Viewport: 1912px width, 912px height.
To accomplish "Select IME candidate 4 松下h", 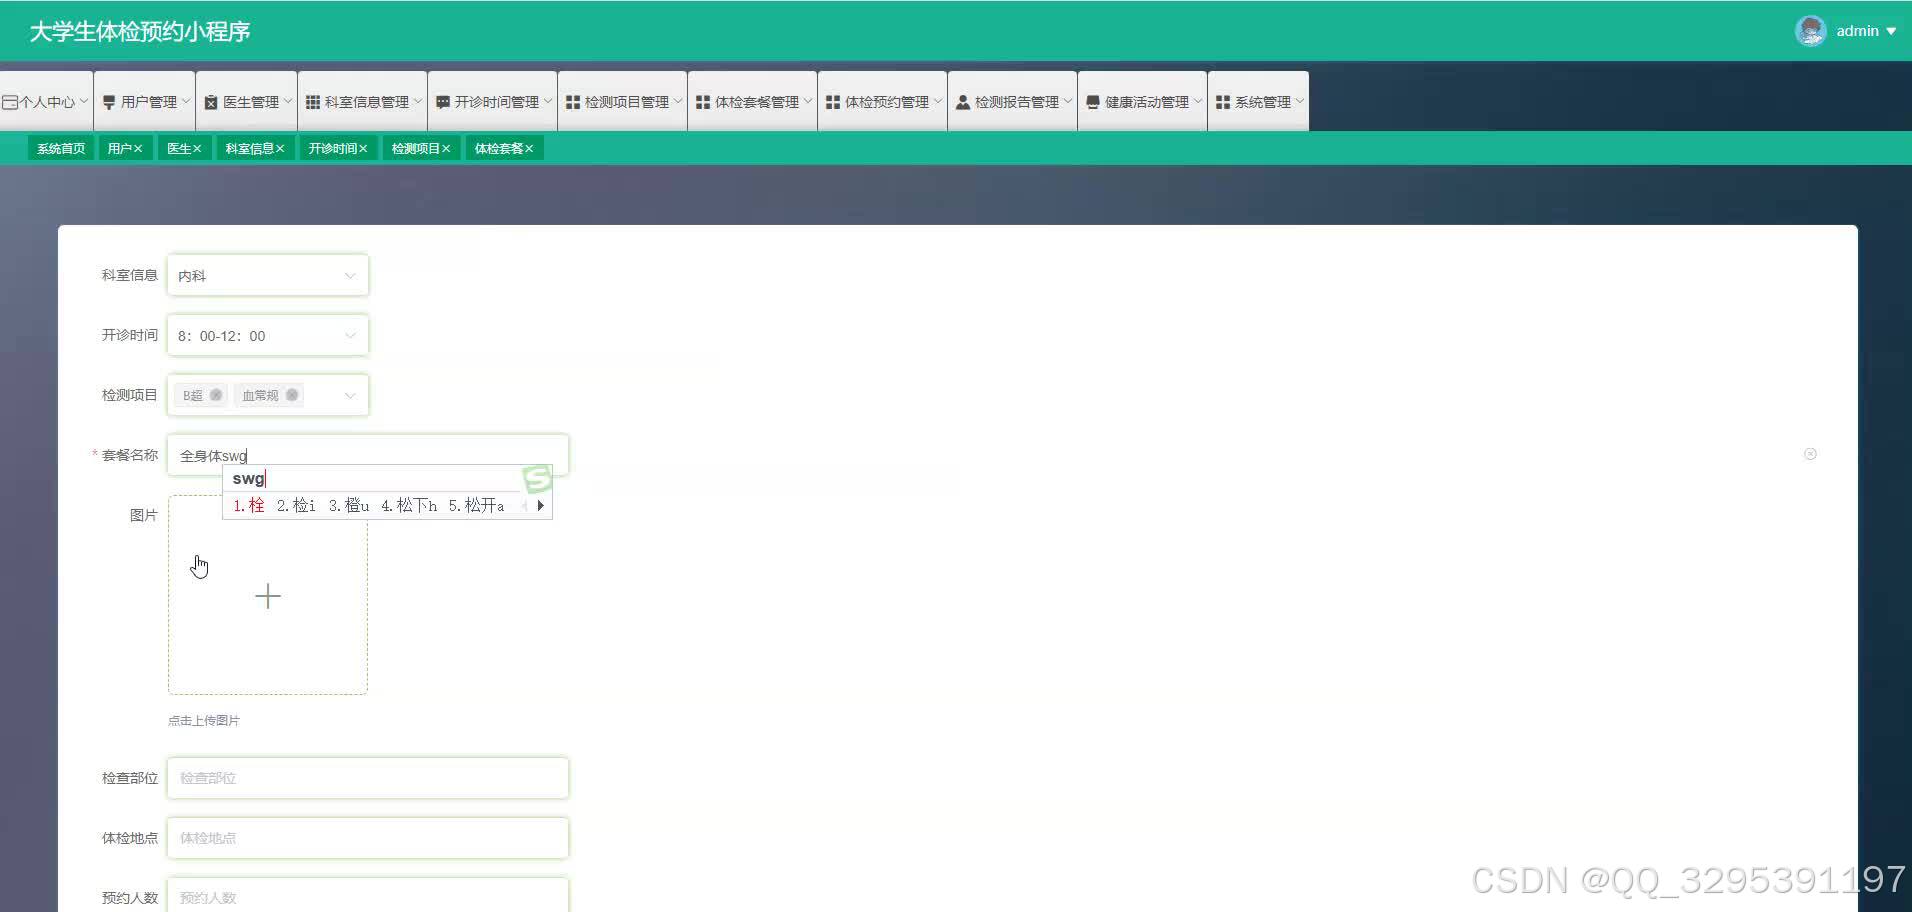I will click(409, 505).
